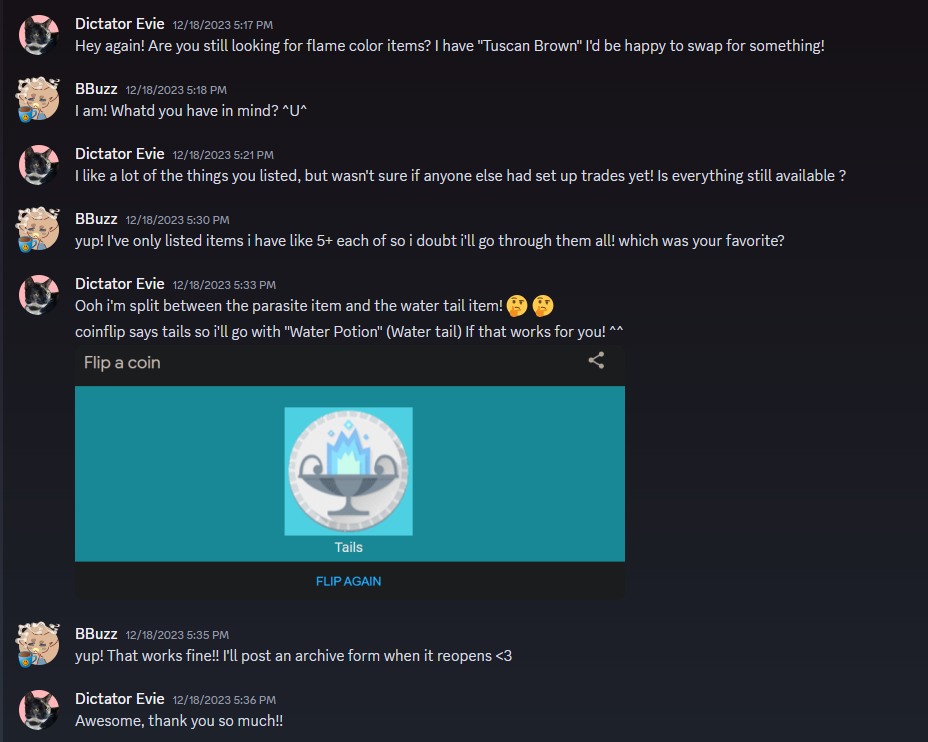This screenshot has height=742, width=928.
Task: Click the first thinking face emoji
Action: (x=517, y=306)
